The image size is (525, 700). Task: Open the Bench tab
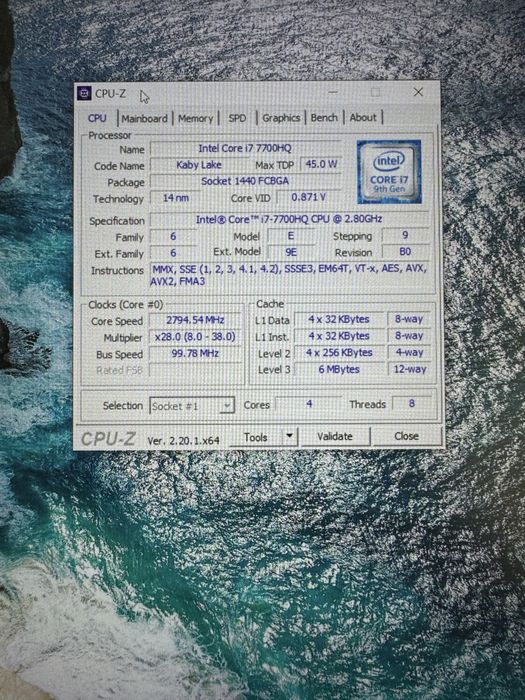[x=324, y=117]
